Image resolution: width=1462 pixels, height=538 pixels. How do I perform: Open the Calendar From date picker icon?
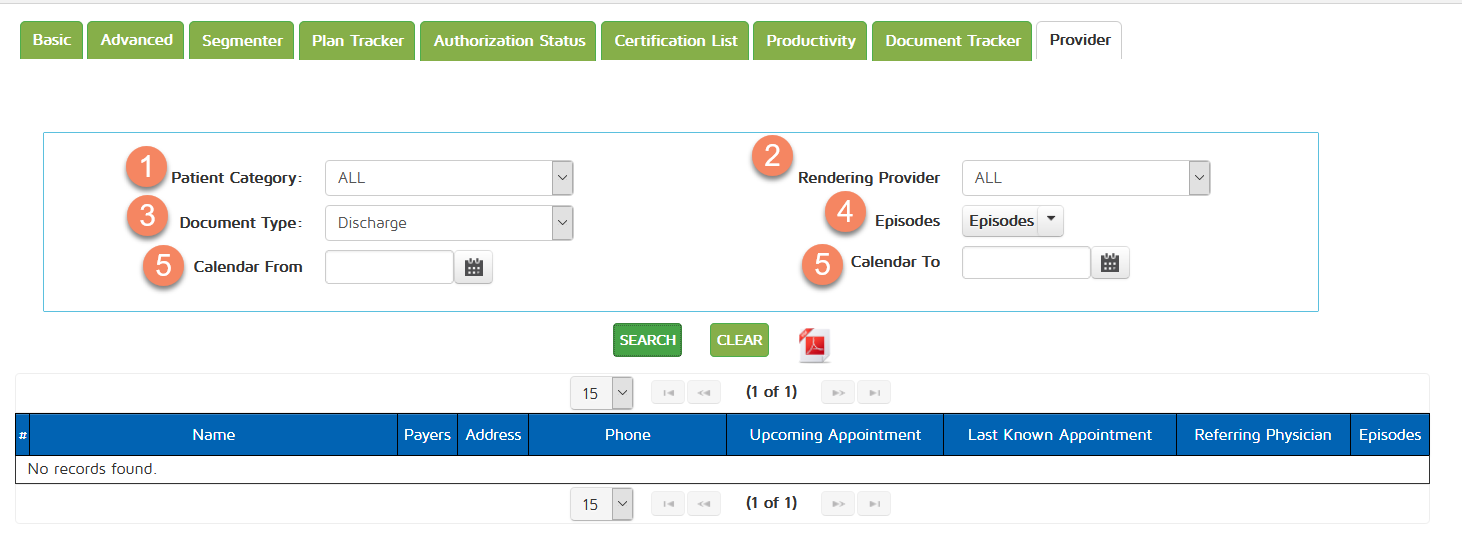click(474, 267)
